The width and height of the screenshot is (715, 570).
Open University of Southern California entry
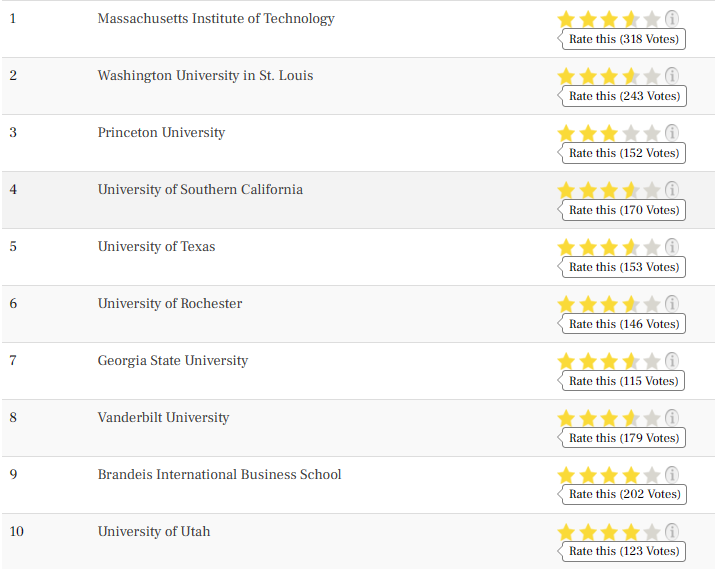(200, 190)
